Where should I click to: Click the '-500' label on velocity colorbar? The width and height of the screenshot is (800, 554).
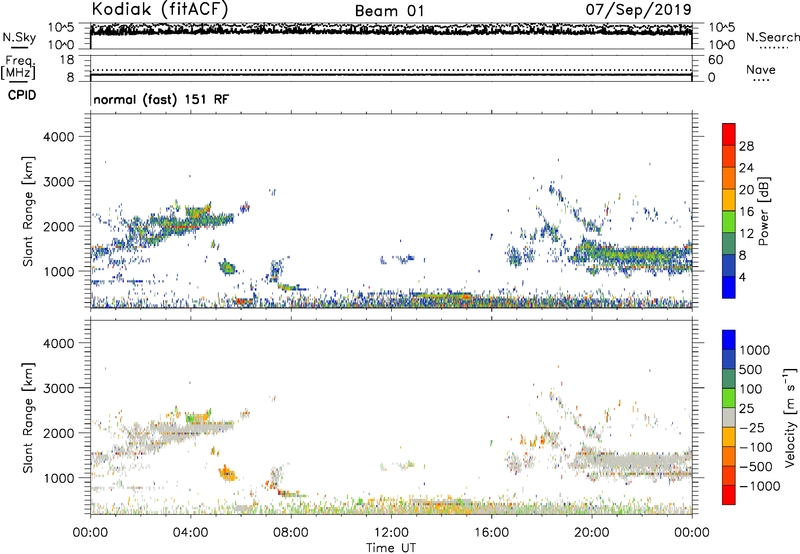[756, 467]
